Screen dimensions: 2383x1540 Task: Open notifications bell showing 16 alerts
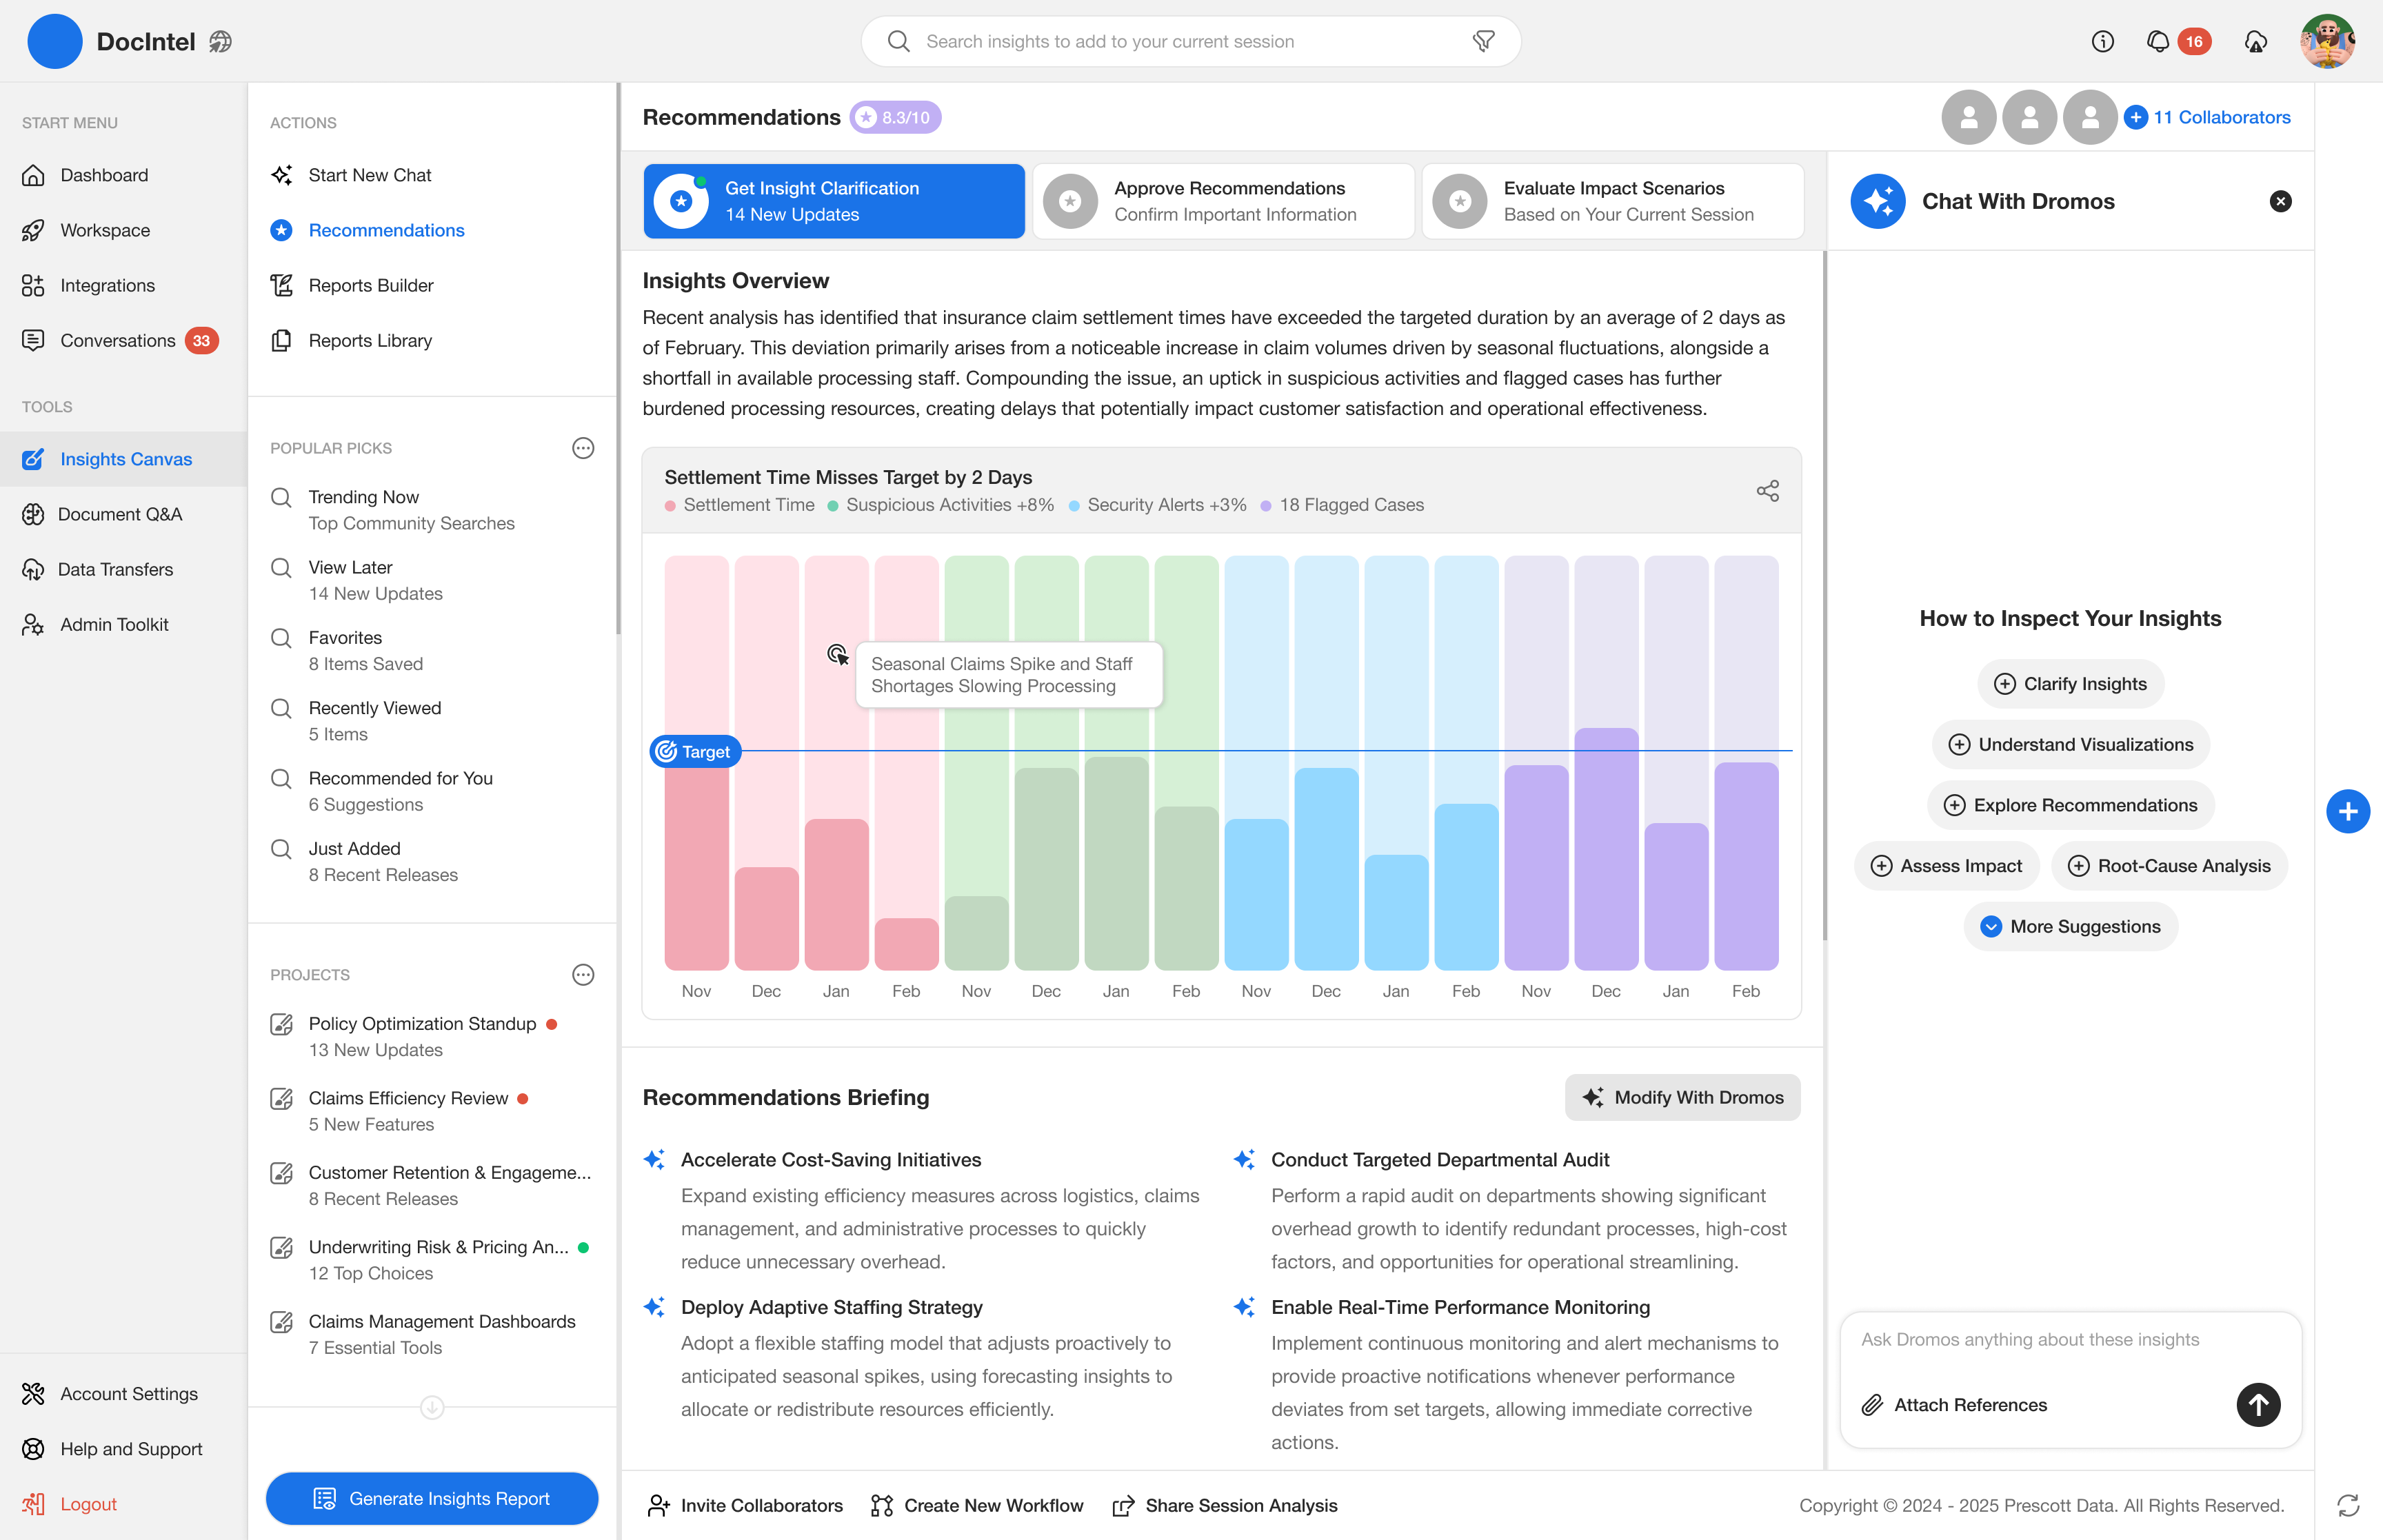pos(2158,41)
